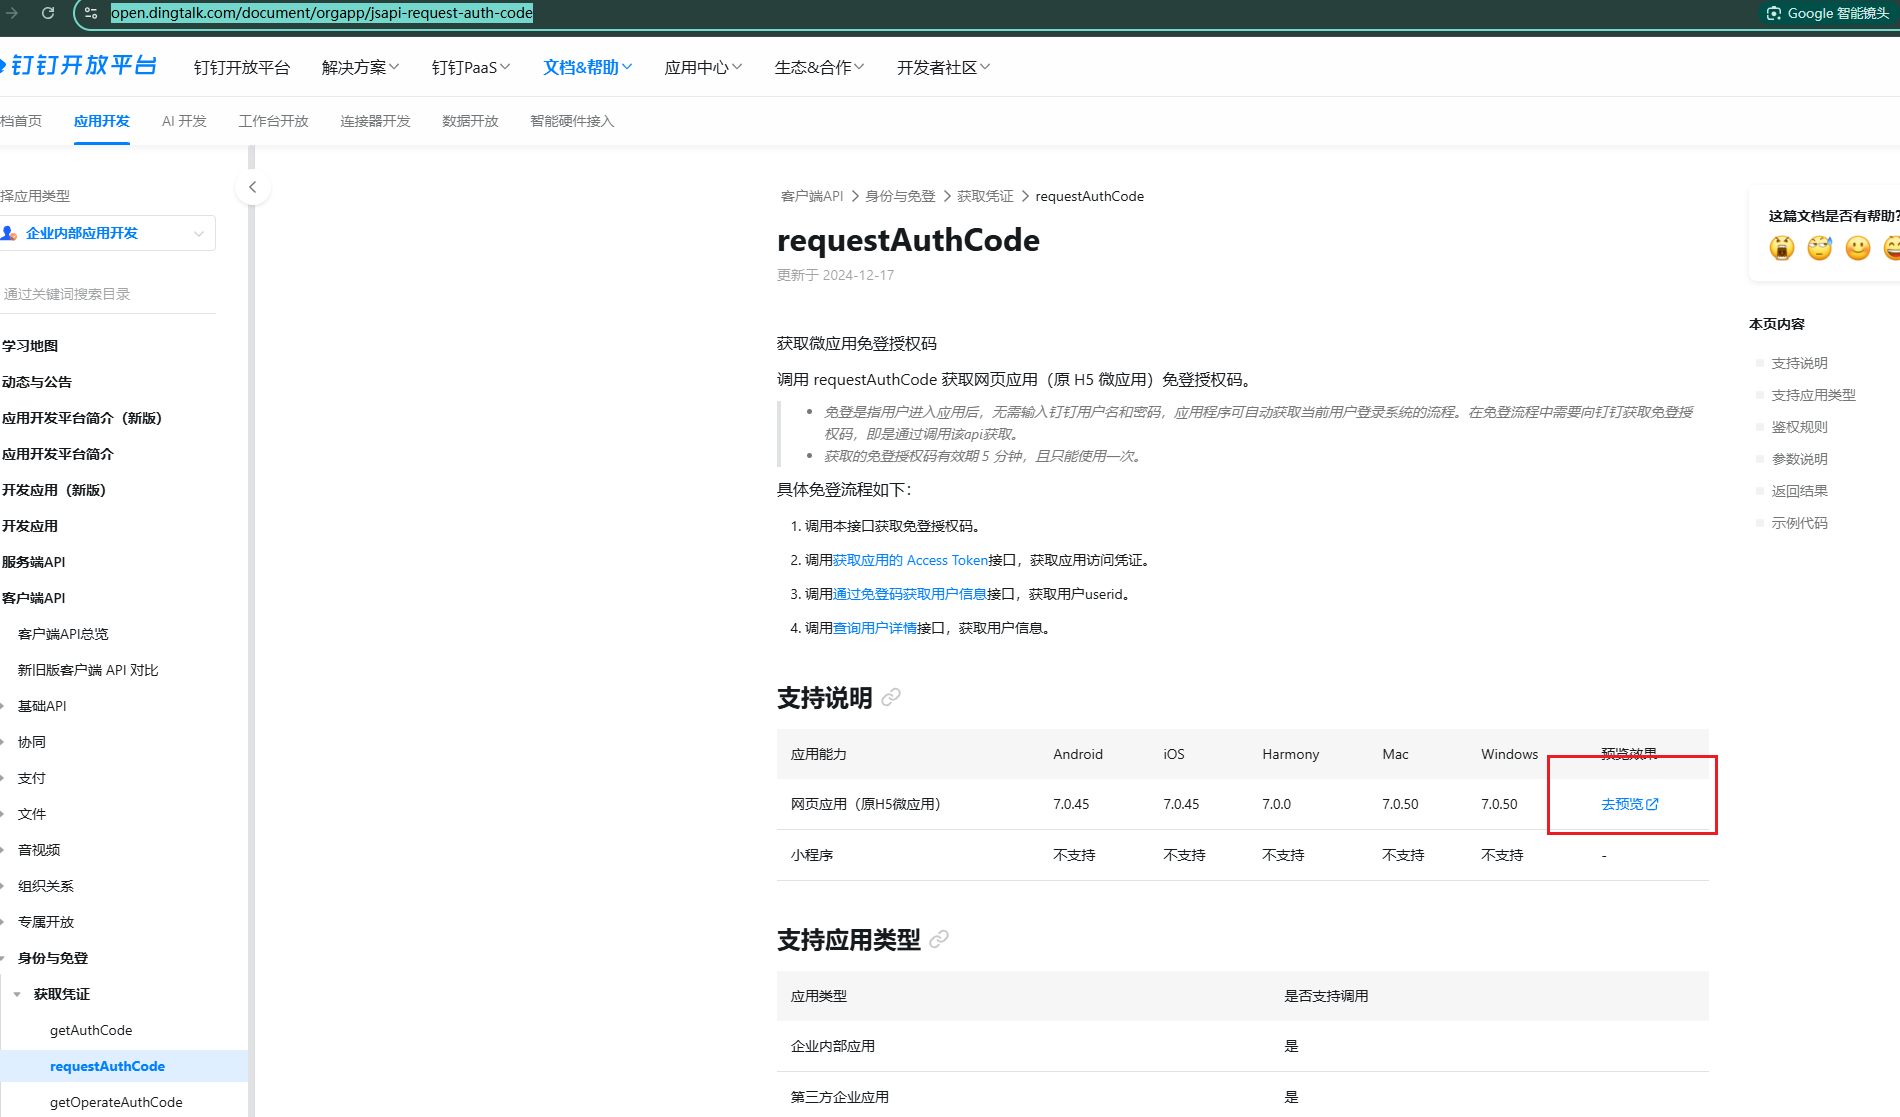This screenshot has height=1117, width=1900.
Task: Open 客户端API总览 in the sidebar
Action: click(x=63, y=634)
